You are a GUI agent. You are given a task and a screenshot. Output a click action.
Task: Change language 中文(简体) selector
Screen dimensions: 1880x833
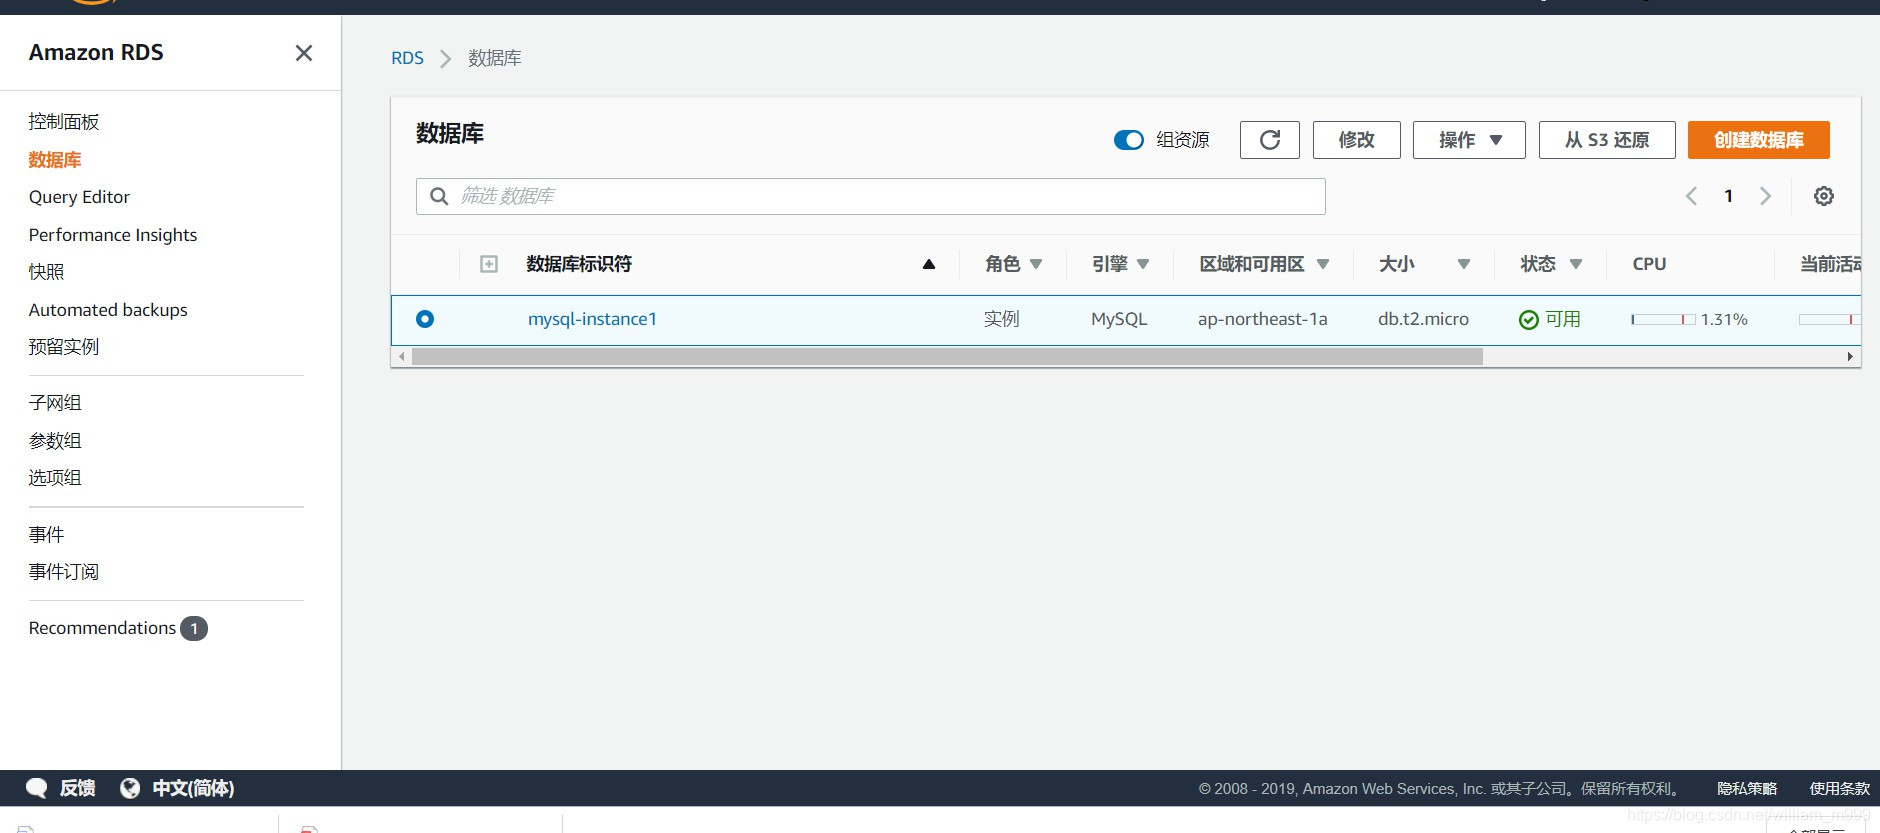[193, 788]
